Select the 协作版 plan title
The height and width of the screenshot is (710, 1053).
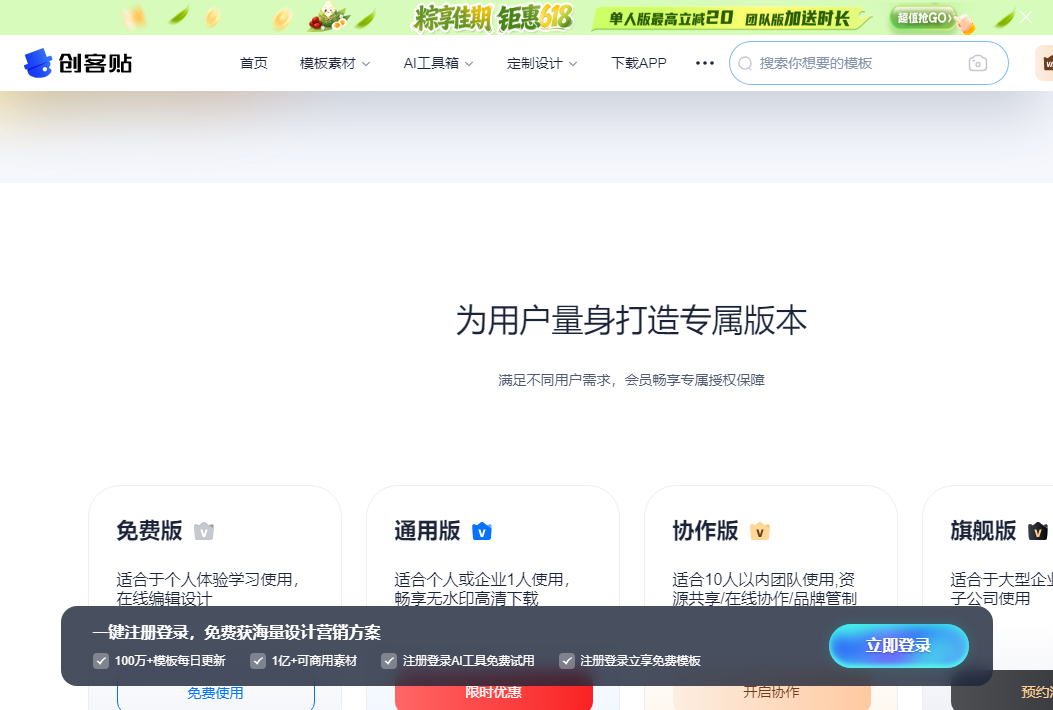click(705, 531)
